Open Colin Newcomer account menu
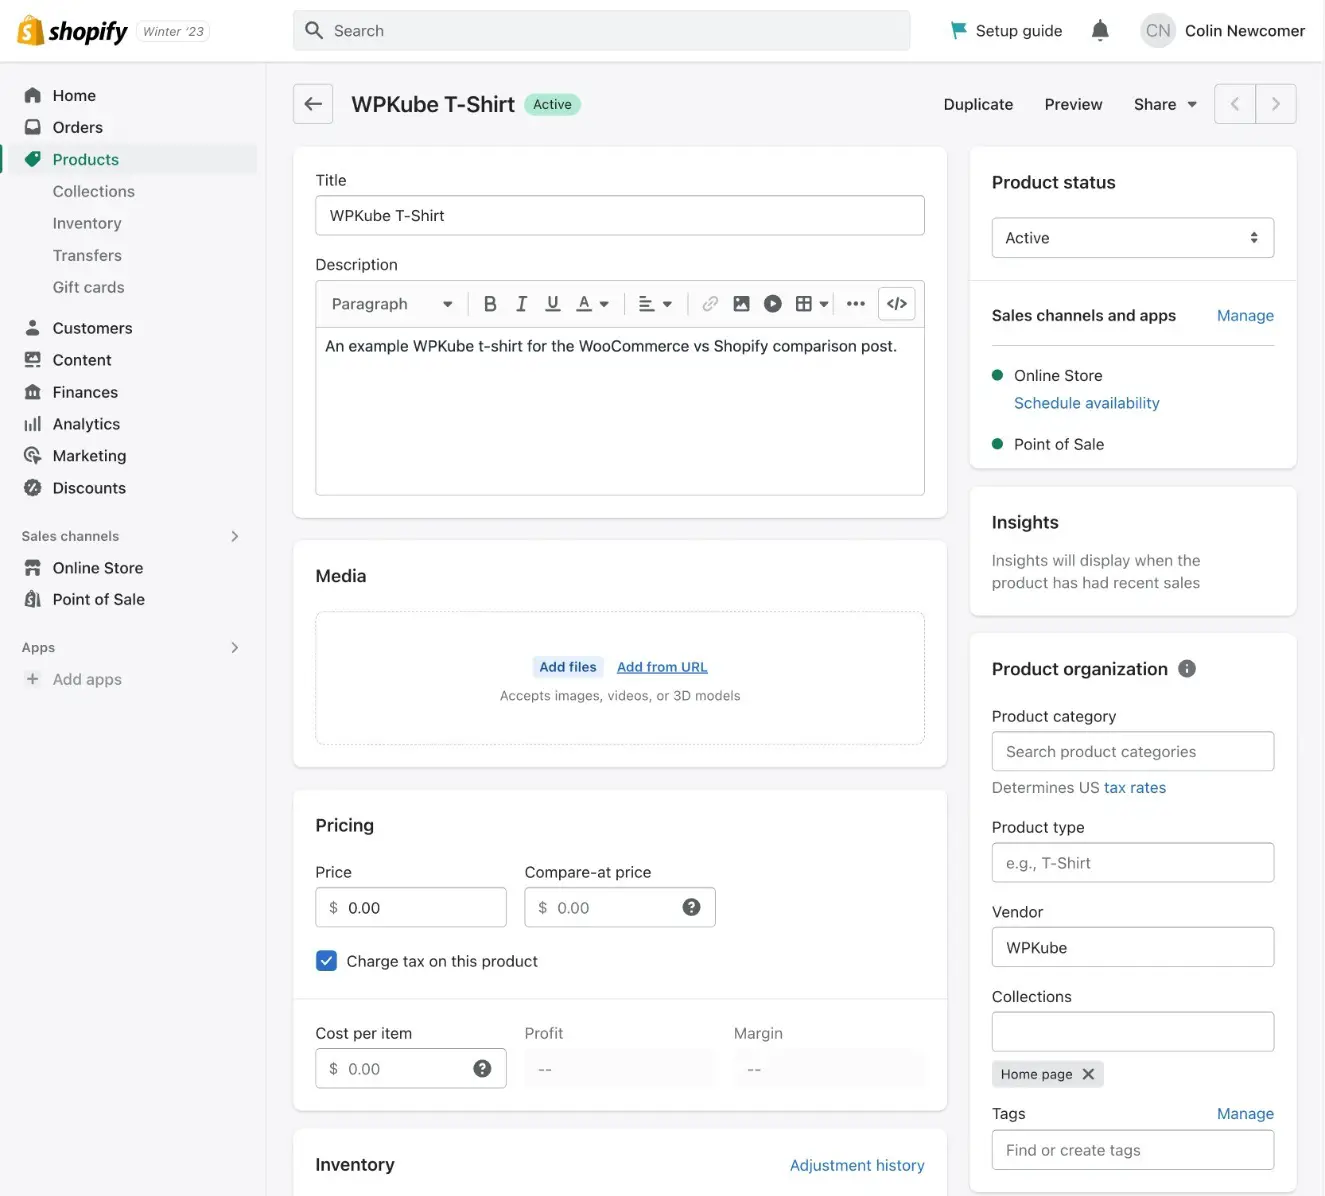The width and height of the screenshot is (1325, 1196). (1223, 31)
